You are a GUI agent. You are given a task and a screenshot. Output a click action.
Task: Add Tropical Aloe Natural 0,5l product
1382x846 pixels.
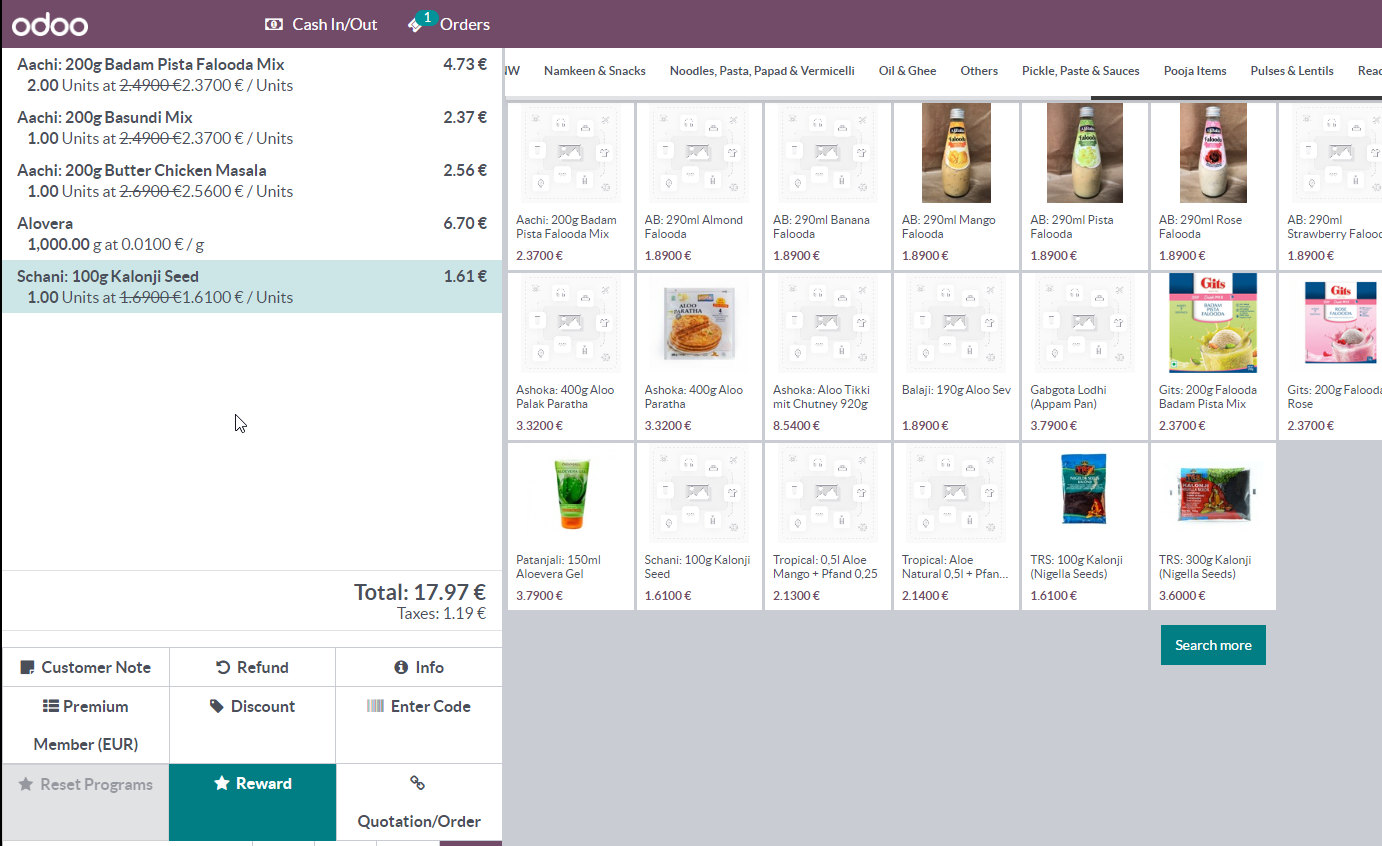point(956,526)
